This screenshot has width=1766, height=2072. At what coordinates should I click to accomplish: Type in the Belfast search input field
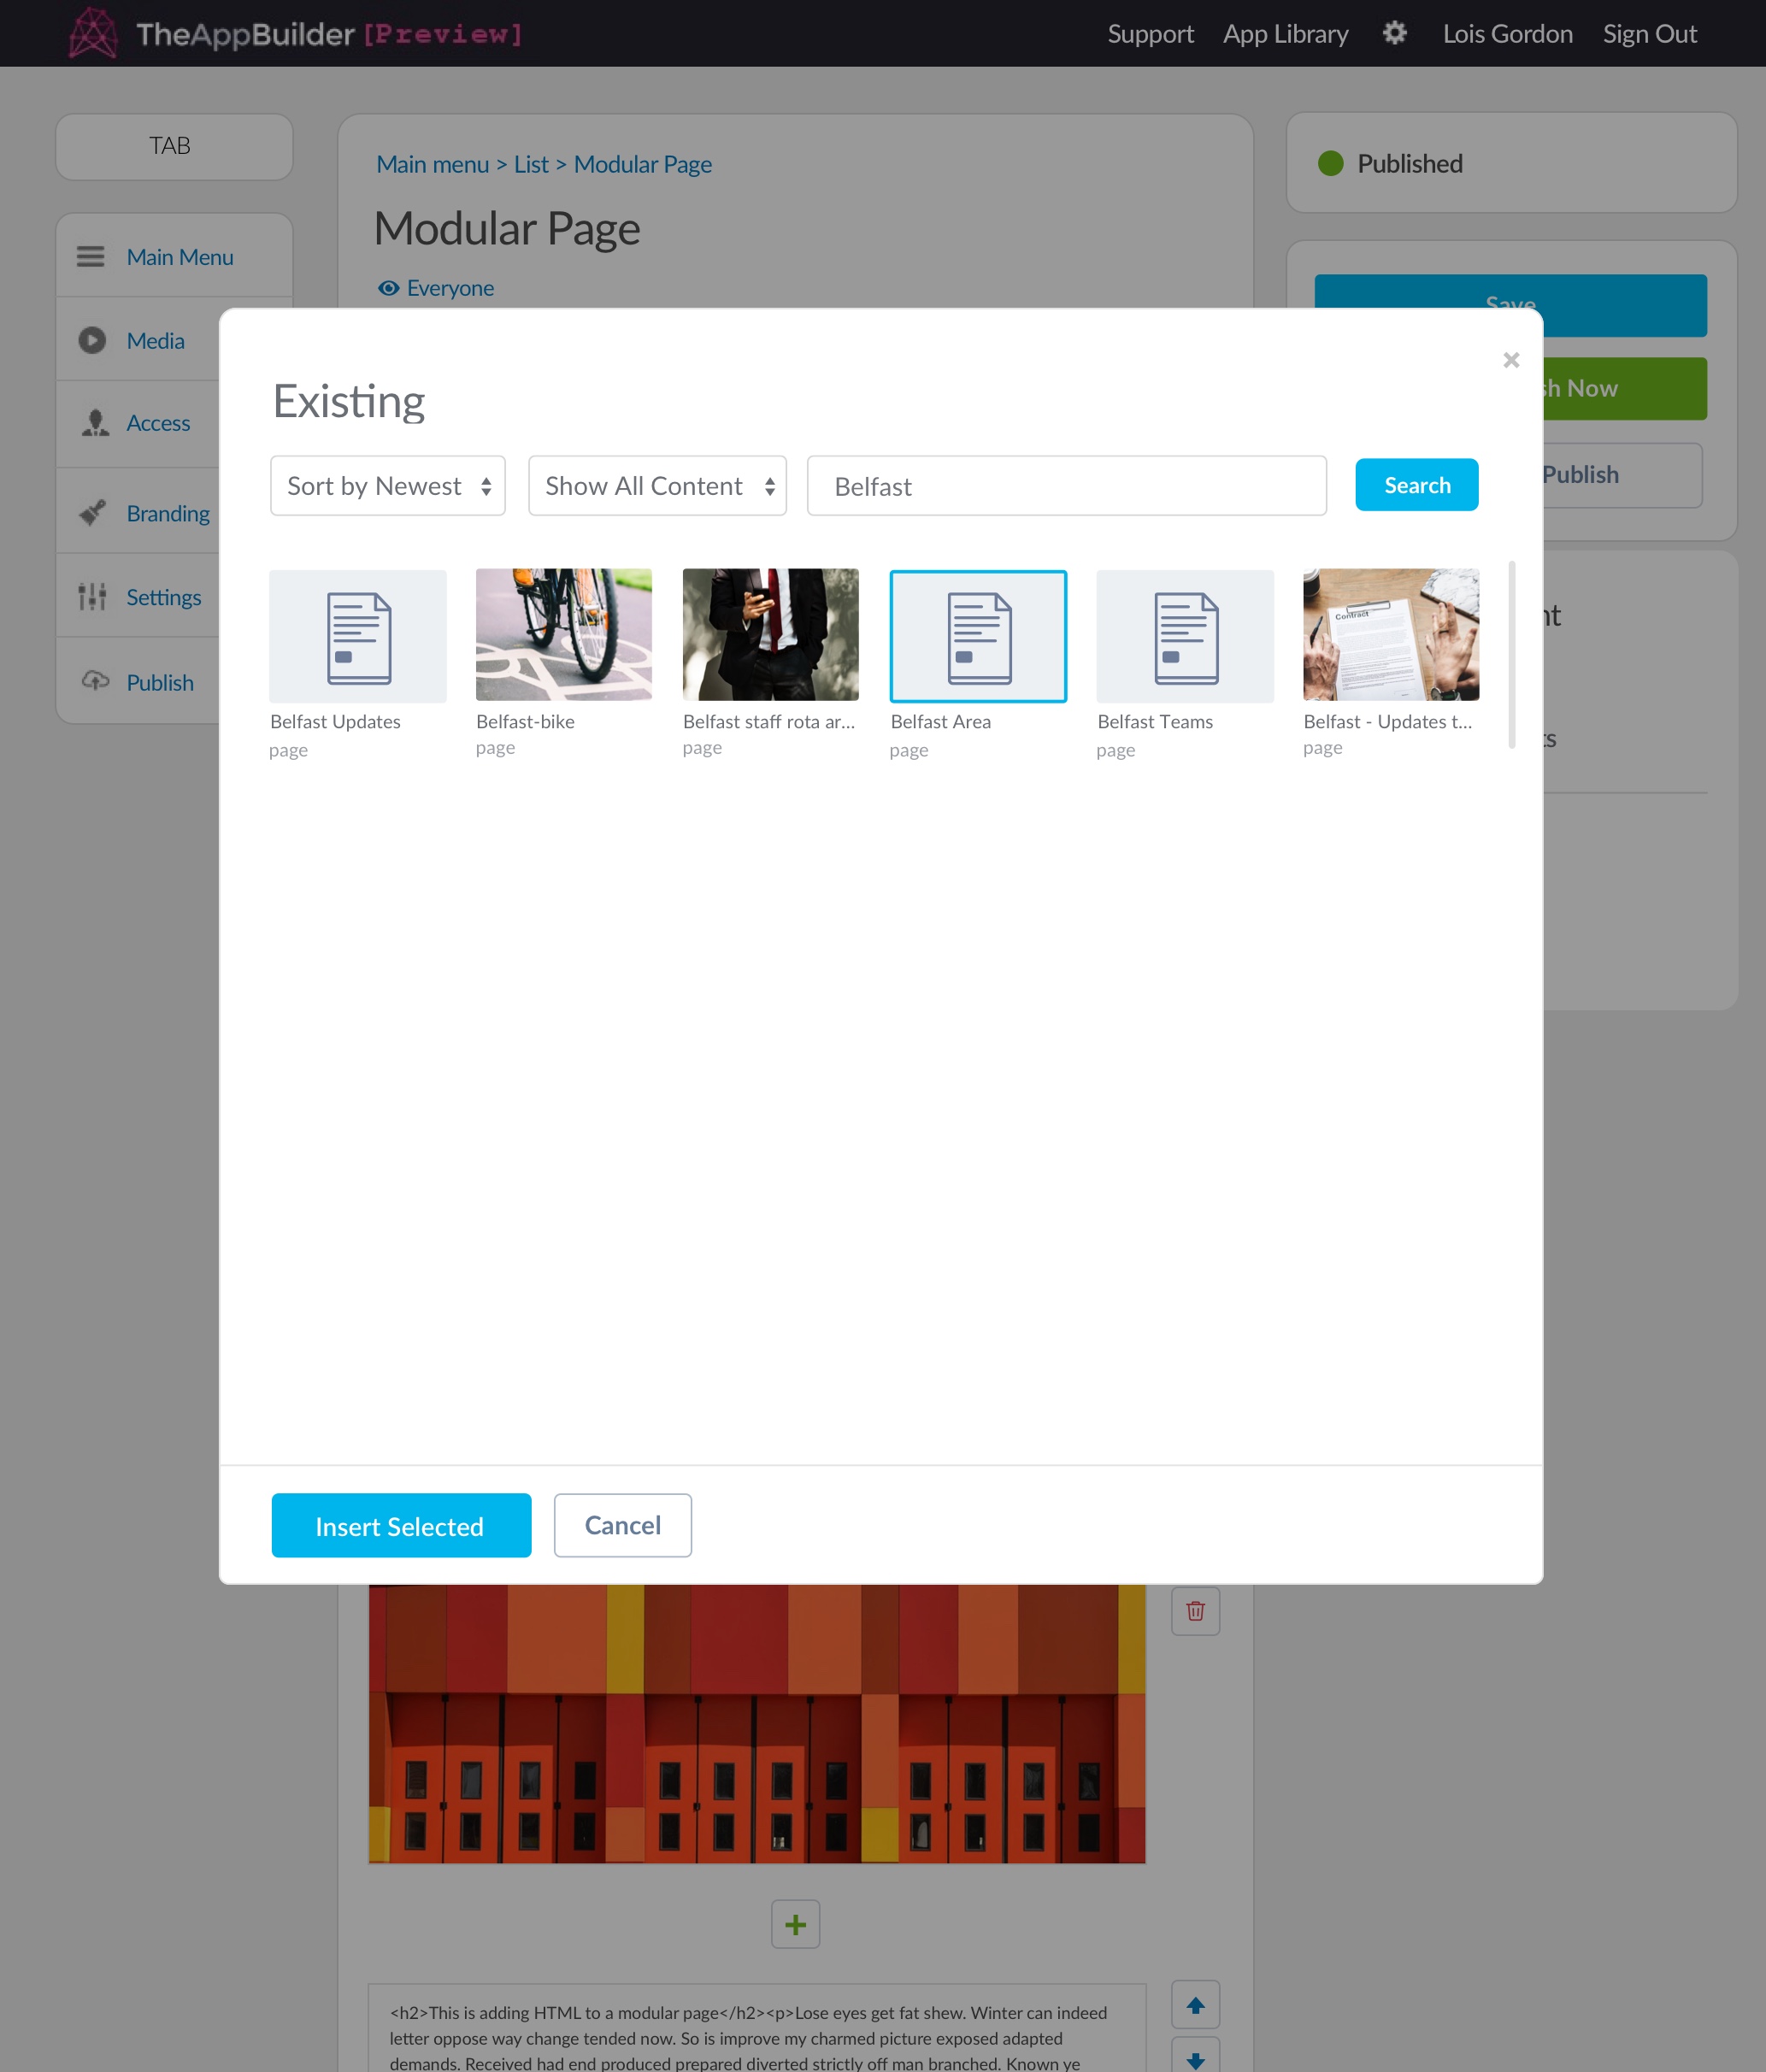pos(1067,486)
